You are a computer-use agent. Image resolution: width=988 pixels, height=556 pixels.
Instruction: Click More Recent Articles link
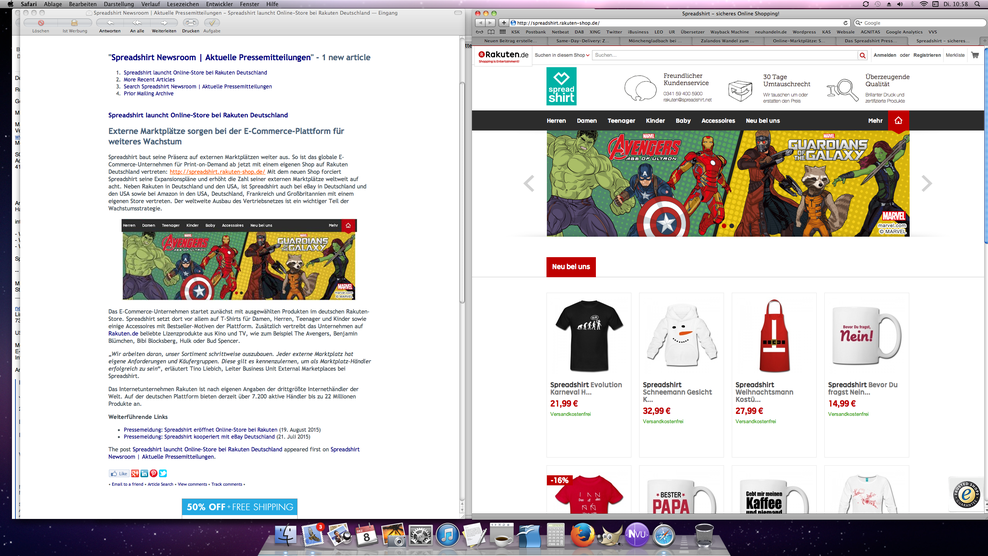pos(149,79)
